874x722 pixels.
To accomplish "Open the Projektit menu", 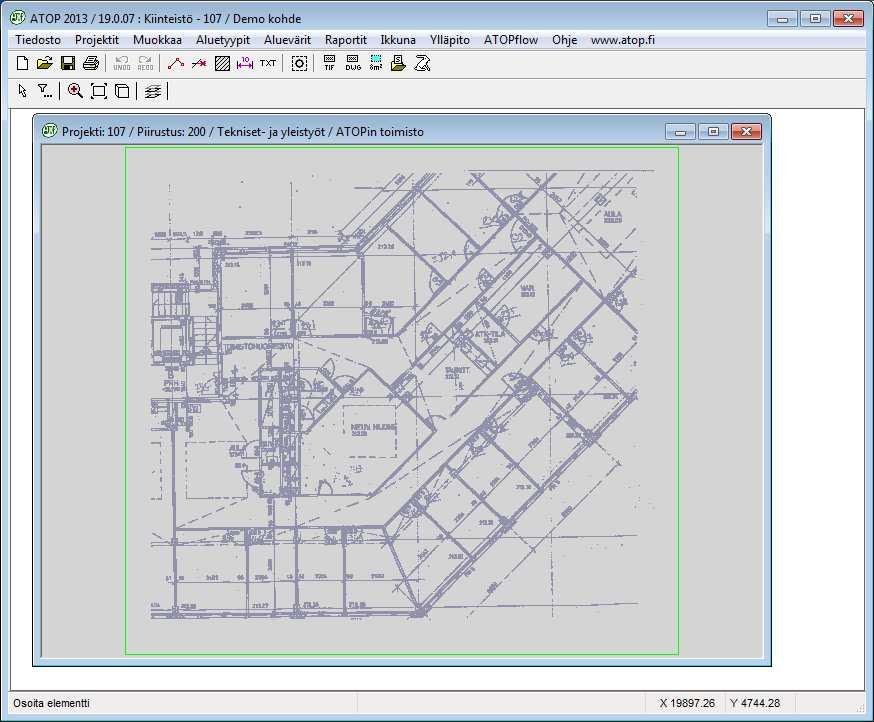I will pyautogui.click(x=97, y=40).
